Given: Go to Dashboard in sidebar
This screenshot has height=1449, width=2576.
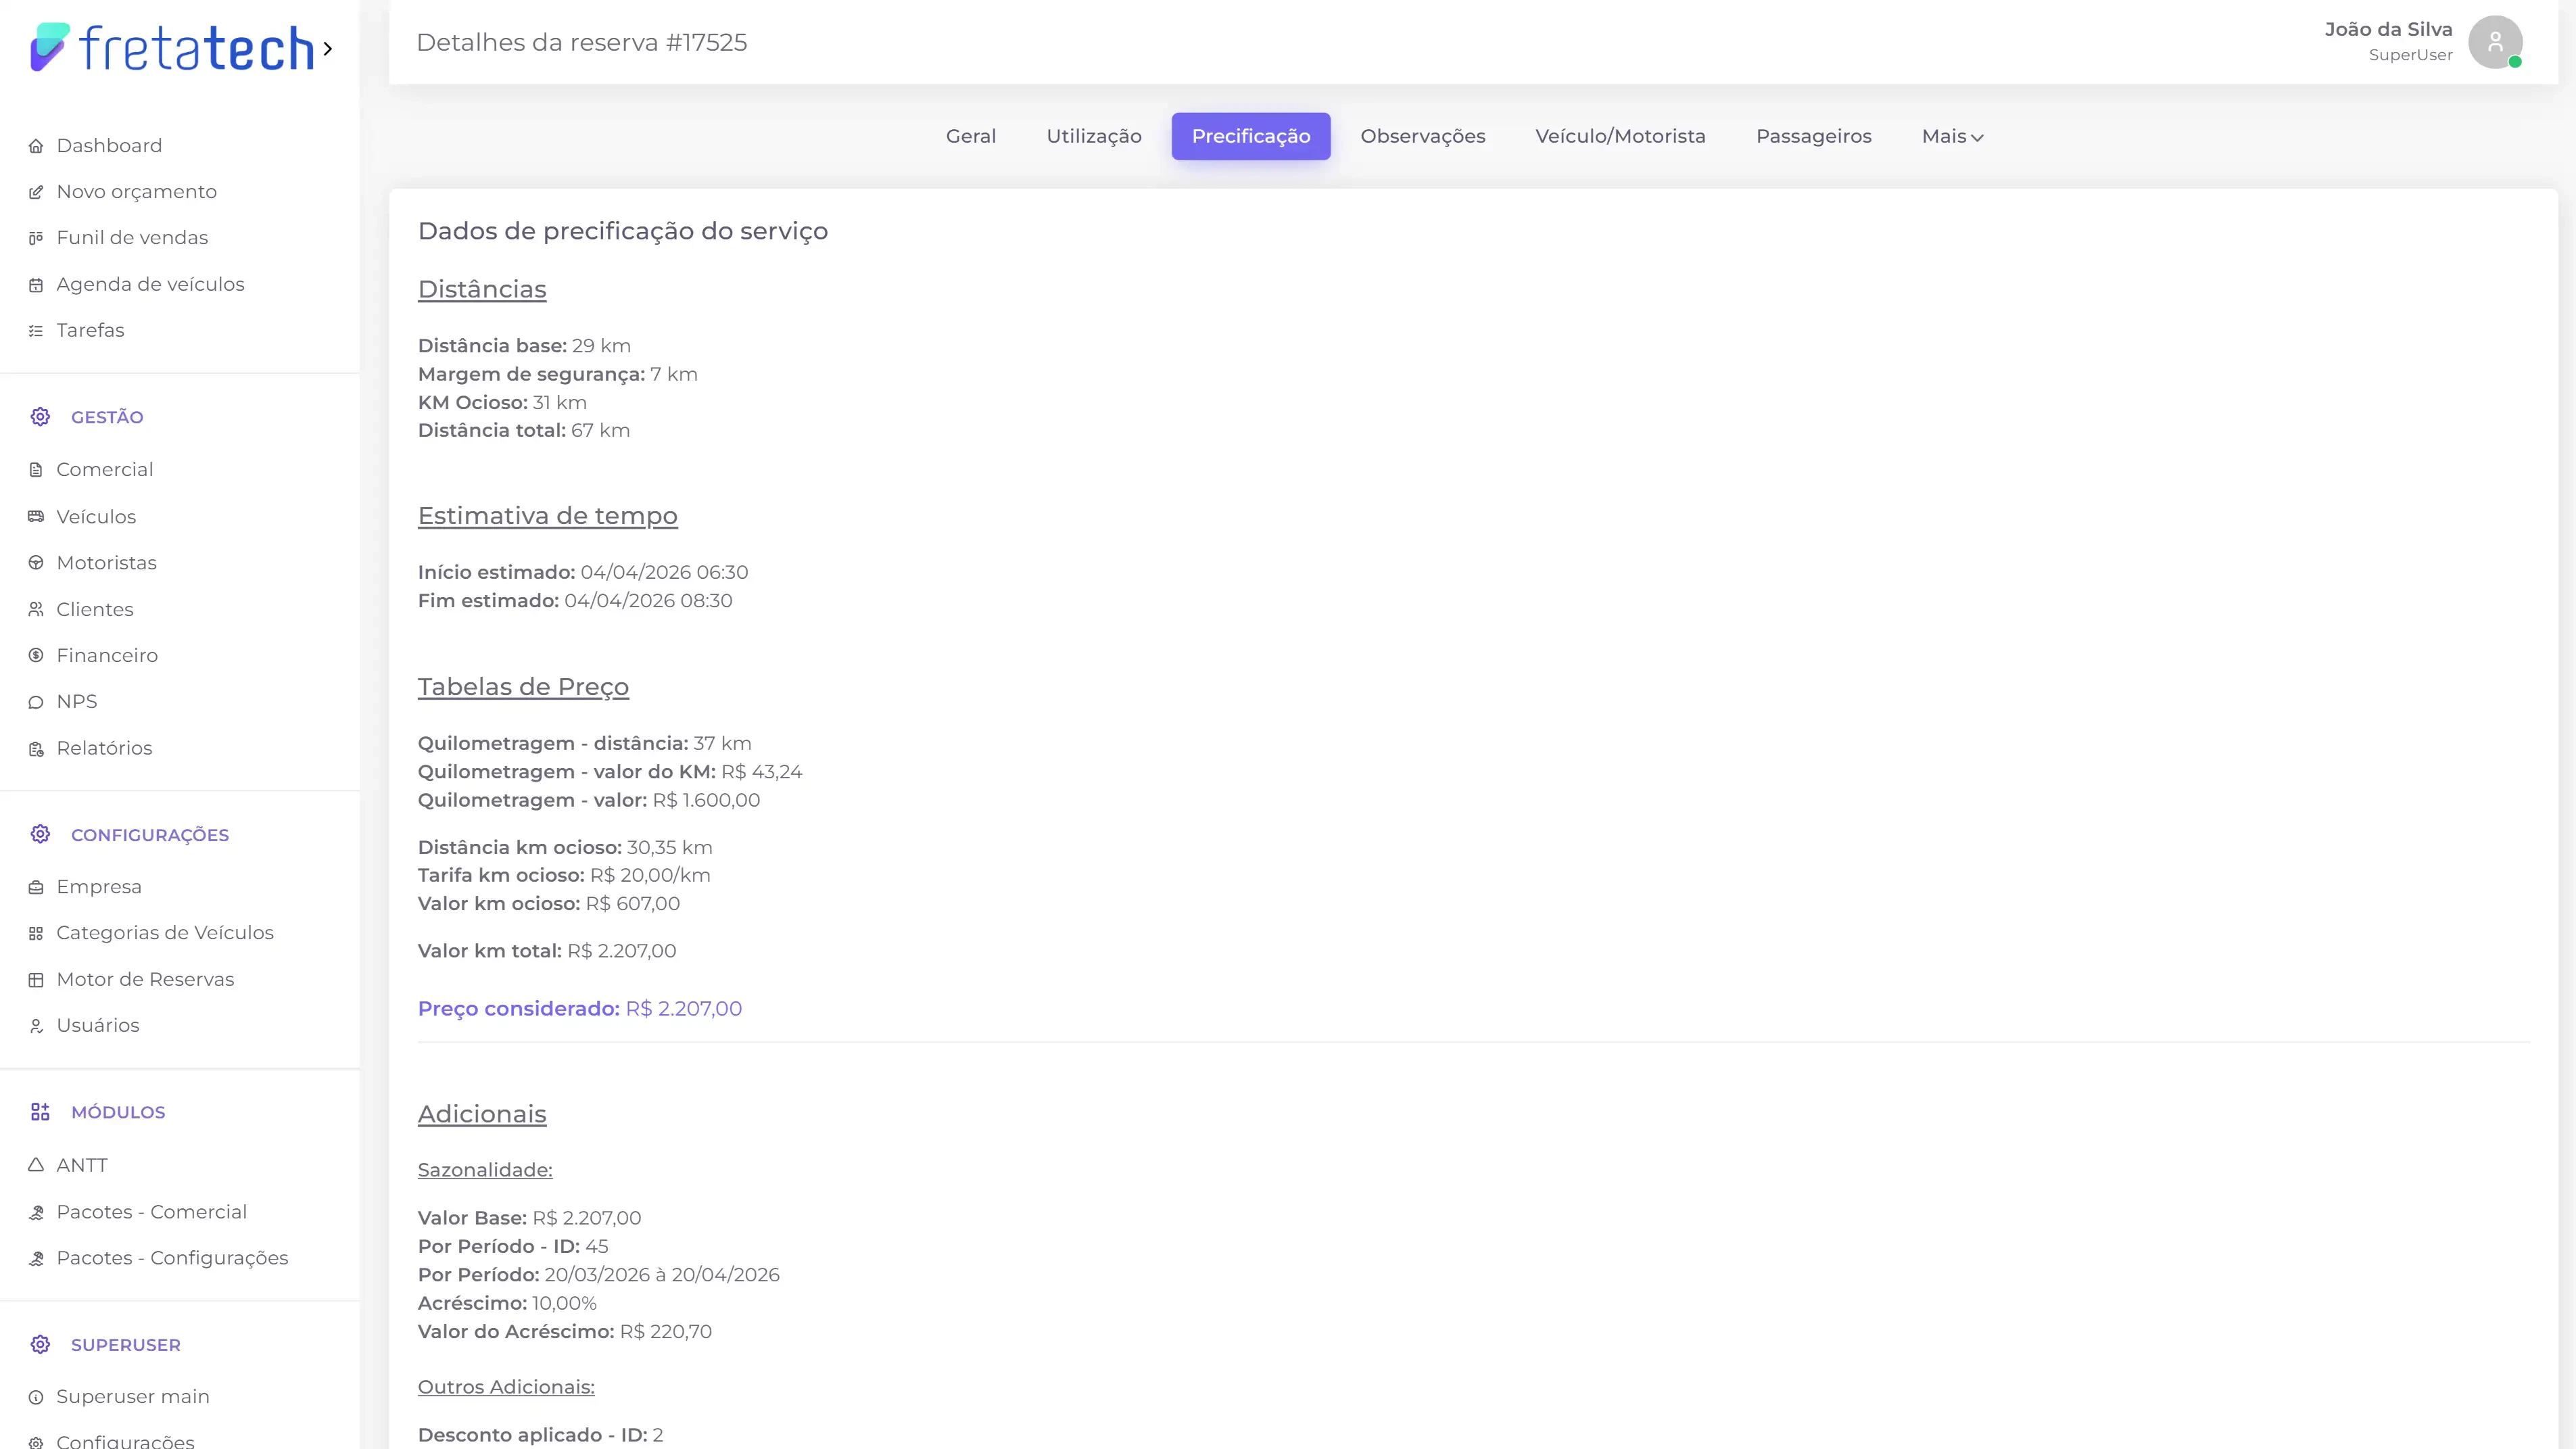Looking at the screenshot, I should coord(109,146).
